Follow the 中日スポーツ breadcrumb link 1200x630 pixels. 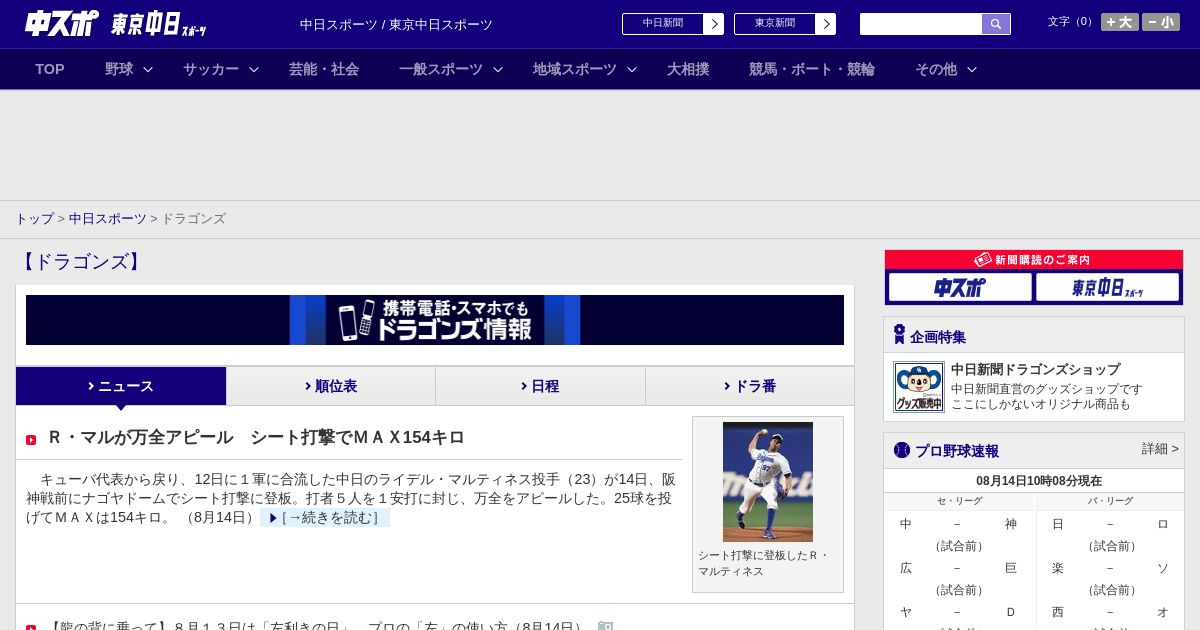pos(108,218)
